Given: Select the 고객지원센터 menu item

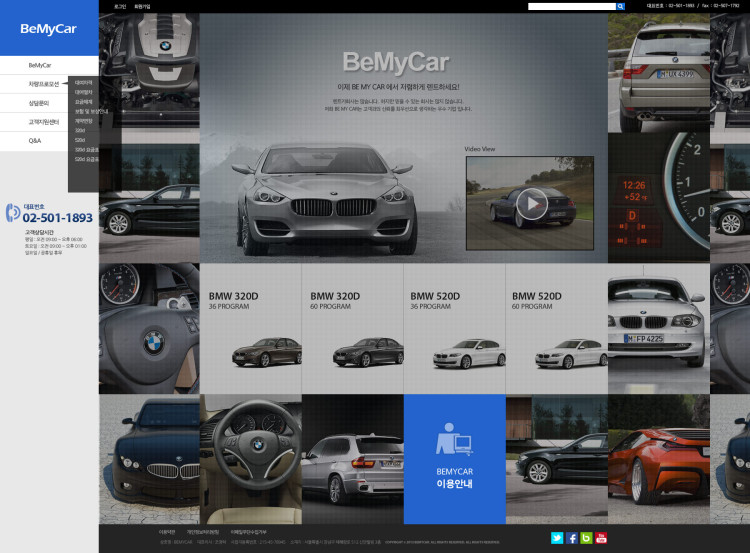Looking at the screenshot, I should pos(42,122).
